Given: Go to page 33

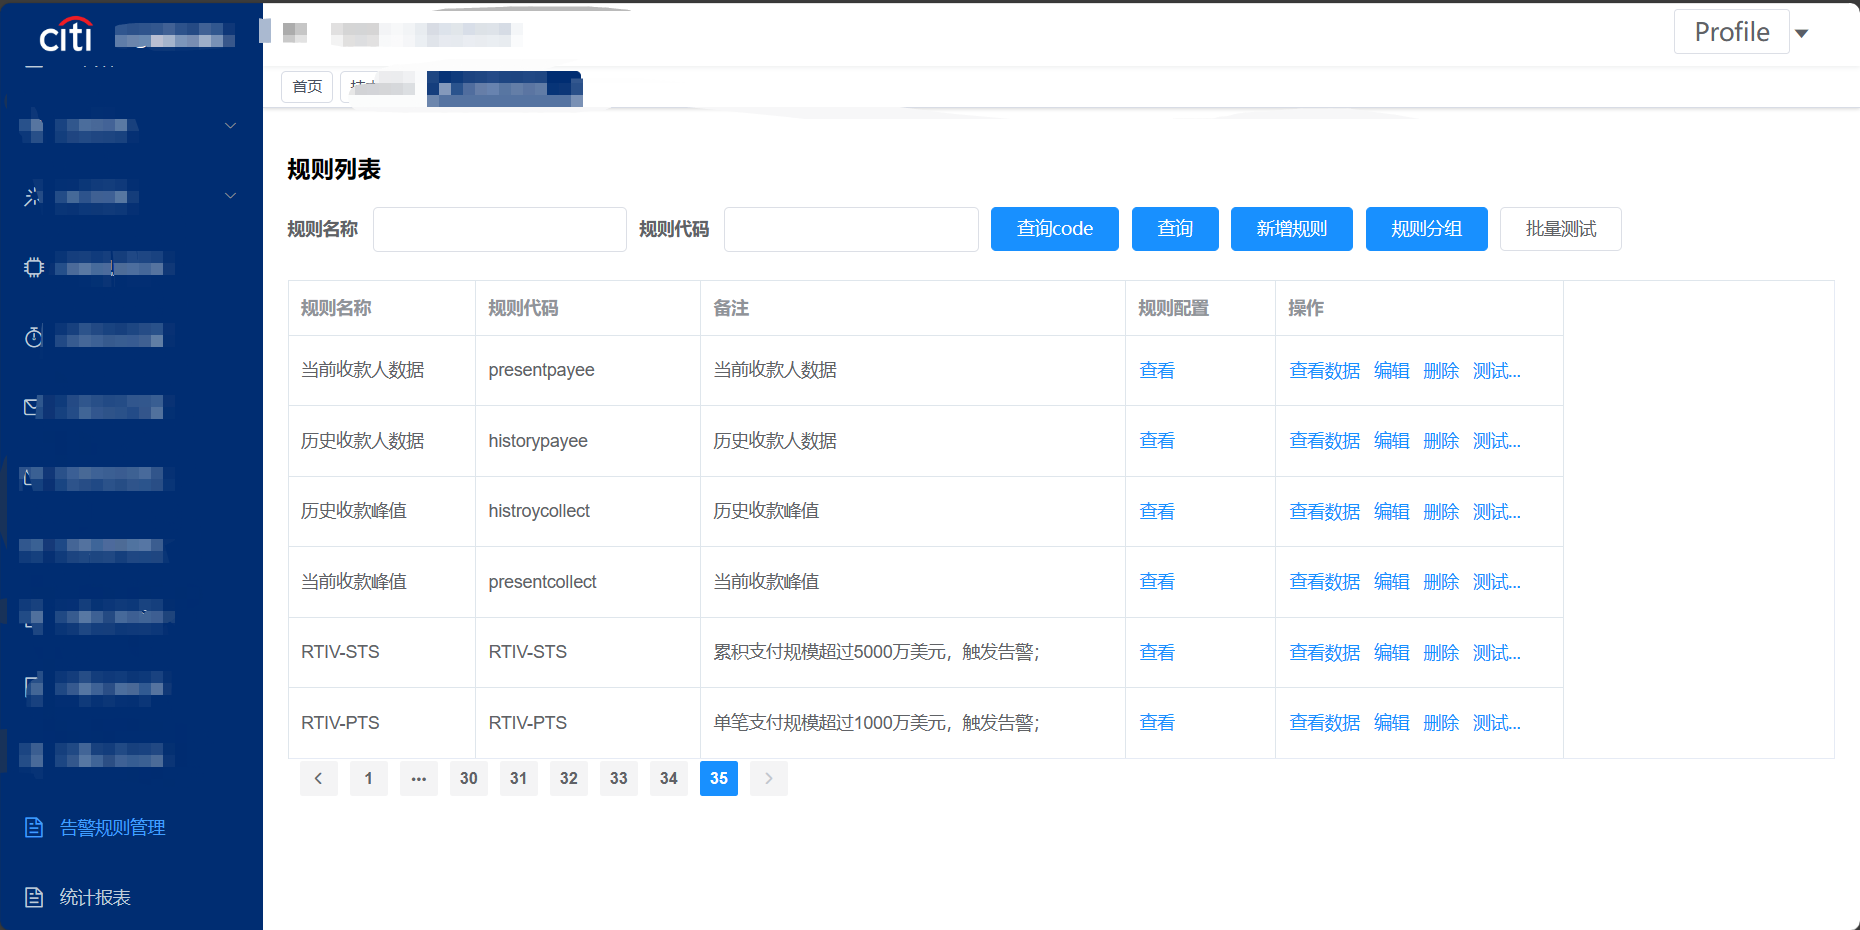Looking at the screenshot, I should click(619, 778).
